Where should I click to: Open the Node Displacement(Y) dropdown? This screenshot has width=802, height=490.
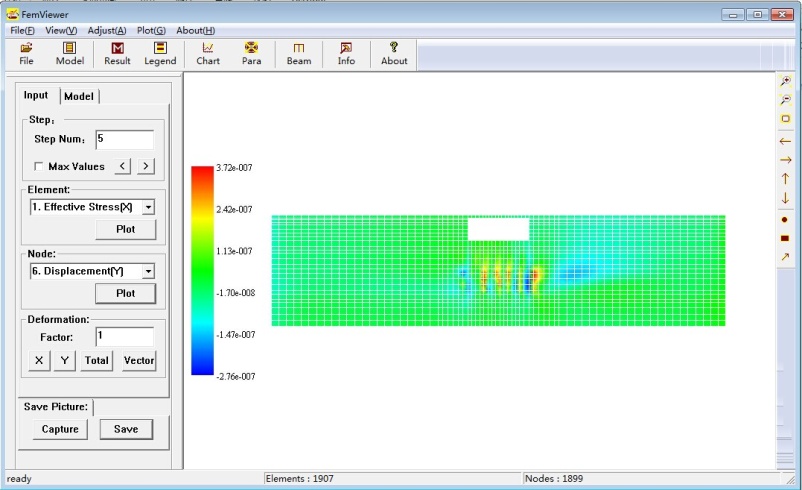tap(148, 271)
